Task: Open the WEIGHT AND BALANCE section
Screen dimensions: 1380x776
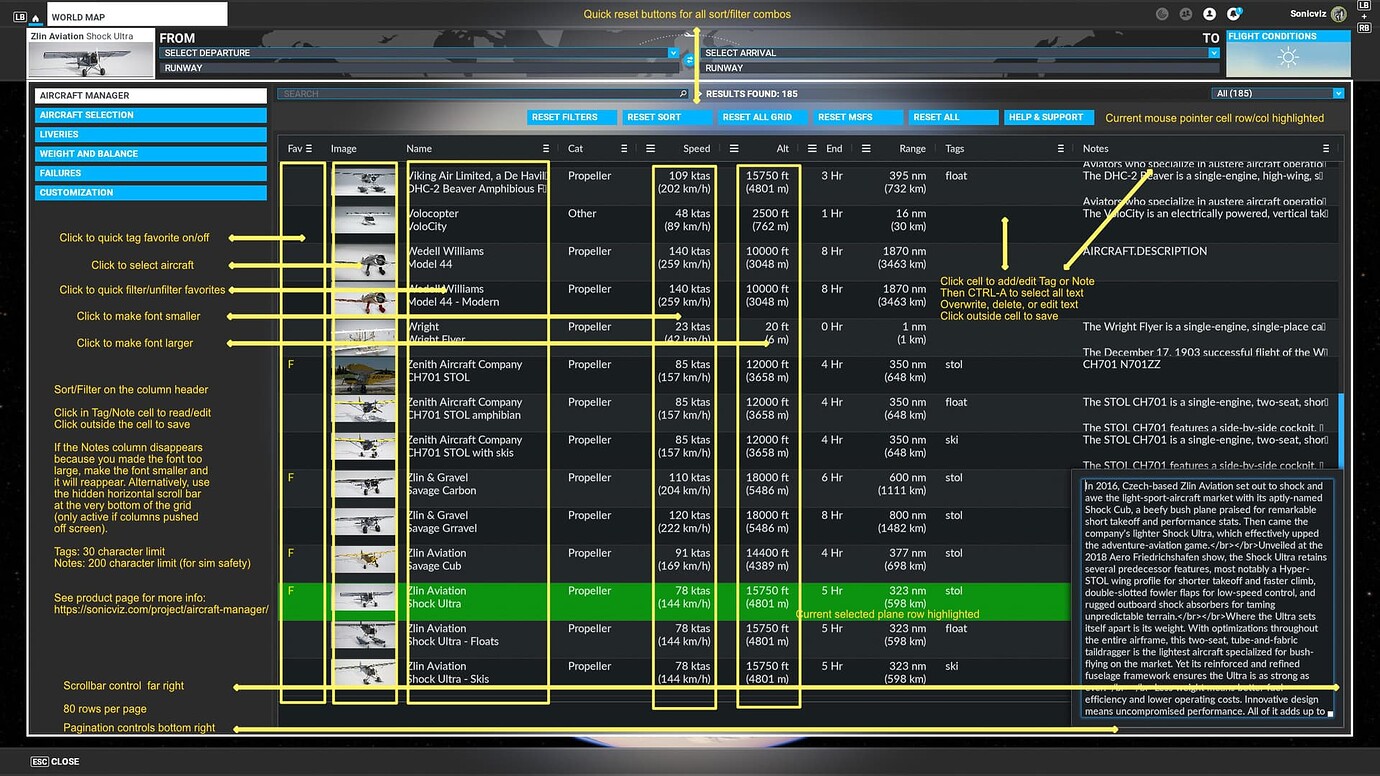Action: tap(150, 153)
